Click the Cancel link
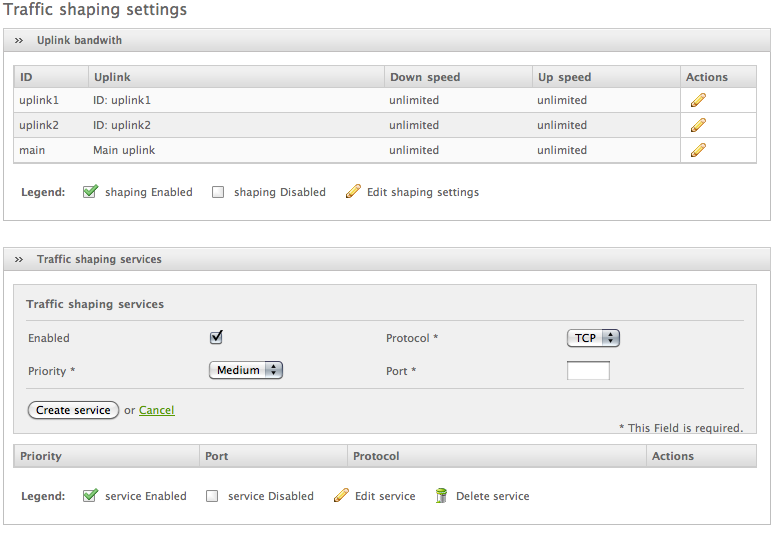Screen dimensions: 774x533 coord(156,410)
